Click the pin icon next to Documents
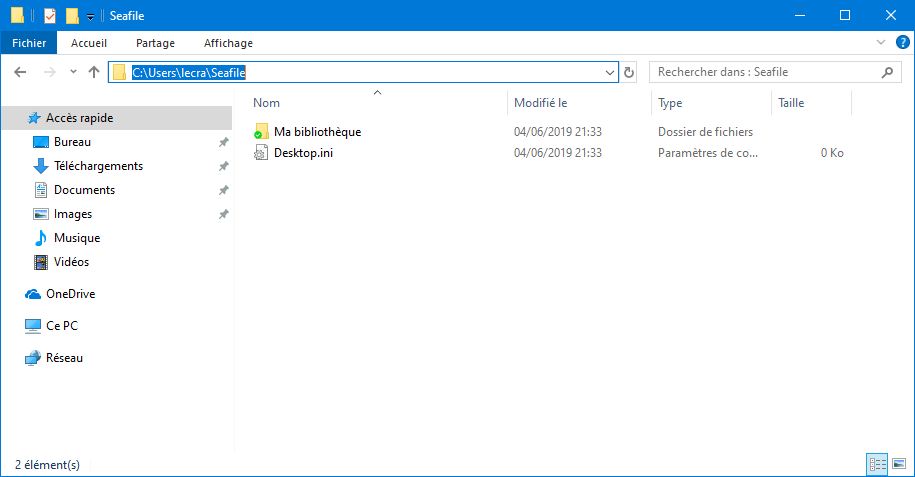Viewport: 915px width, 477px height. point(223,190)
